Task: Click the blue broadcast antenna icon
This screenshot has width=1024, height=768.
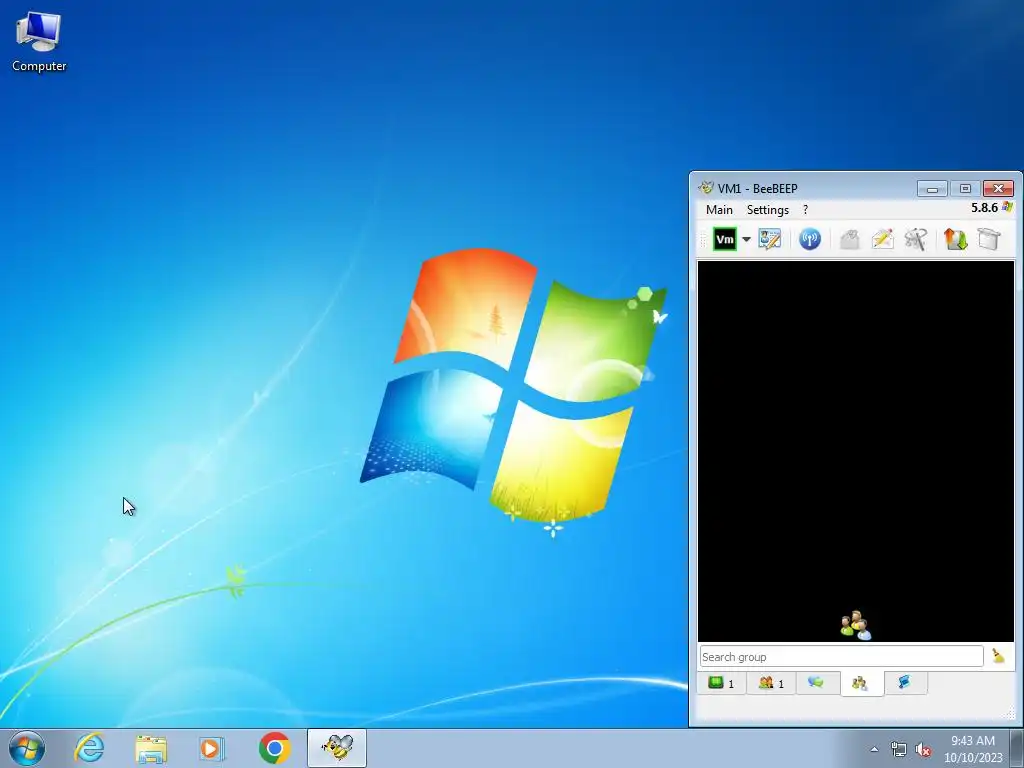Action: point(810,239)
